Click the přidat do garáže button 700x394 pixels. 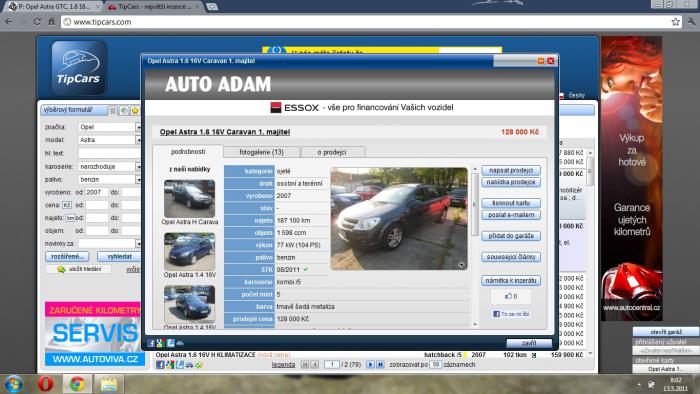click(511, 236)
